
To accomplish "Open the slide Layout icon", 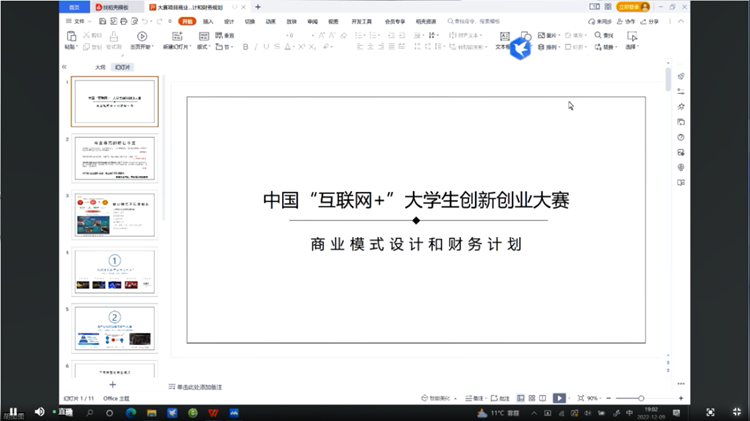I will [x=204, y=36].
